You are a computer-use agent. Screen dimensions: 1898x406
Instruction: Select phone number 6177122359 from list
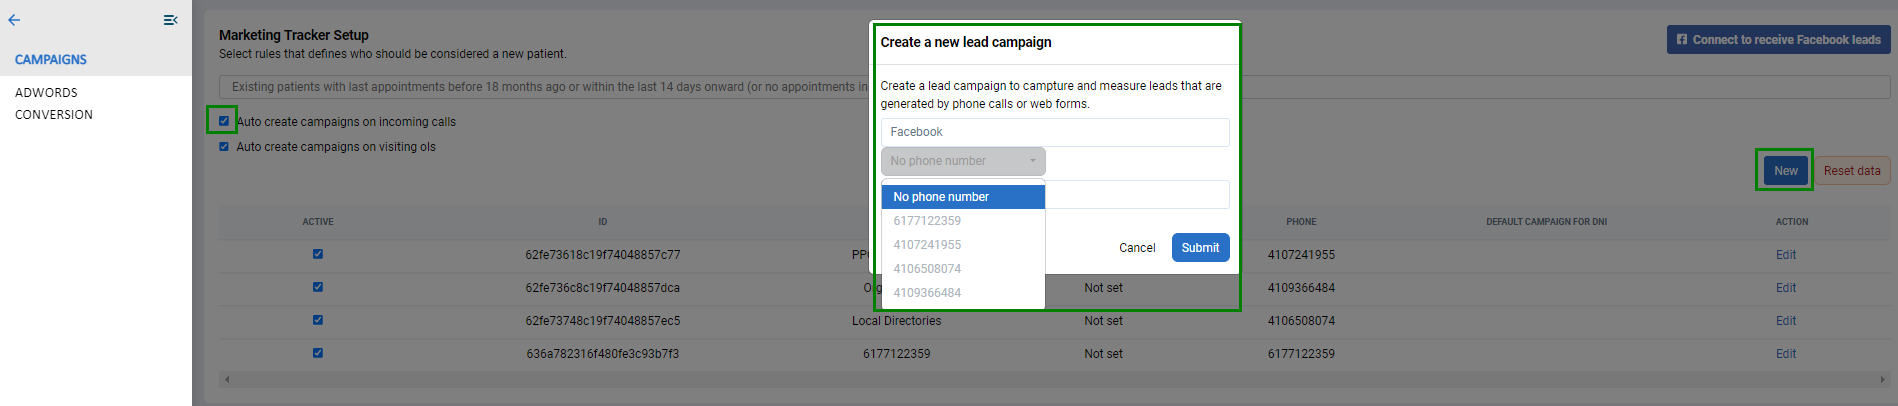coord(927,221)
